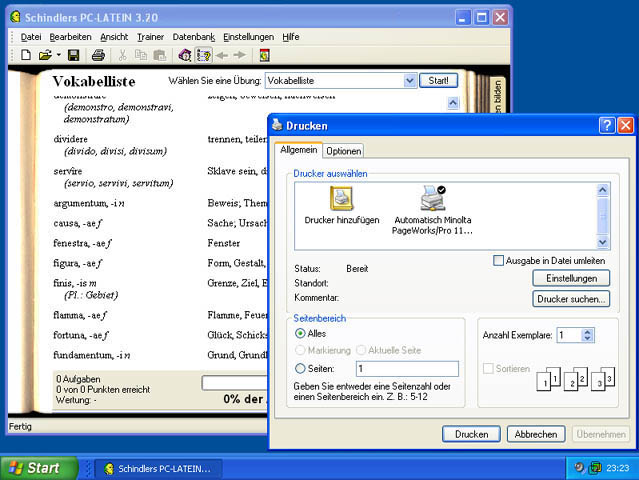The image size is (639, 480).
Task: Click the 'Fertig' status bar text
Action: click(20, 427)
